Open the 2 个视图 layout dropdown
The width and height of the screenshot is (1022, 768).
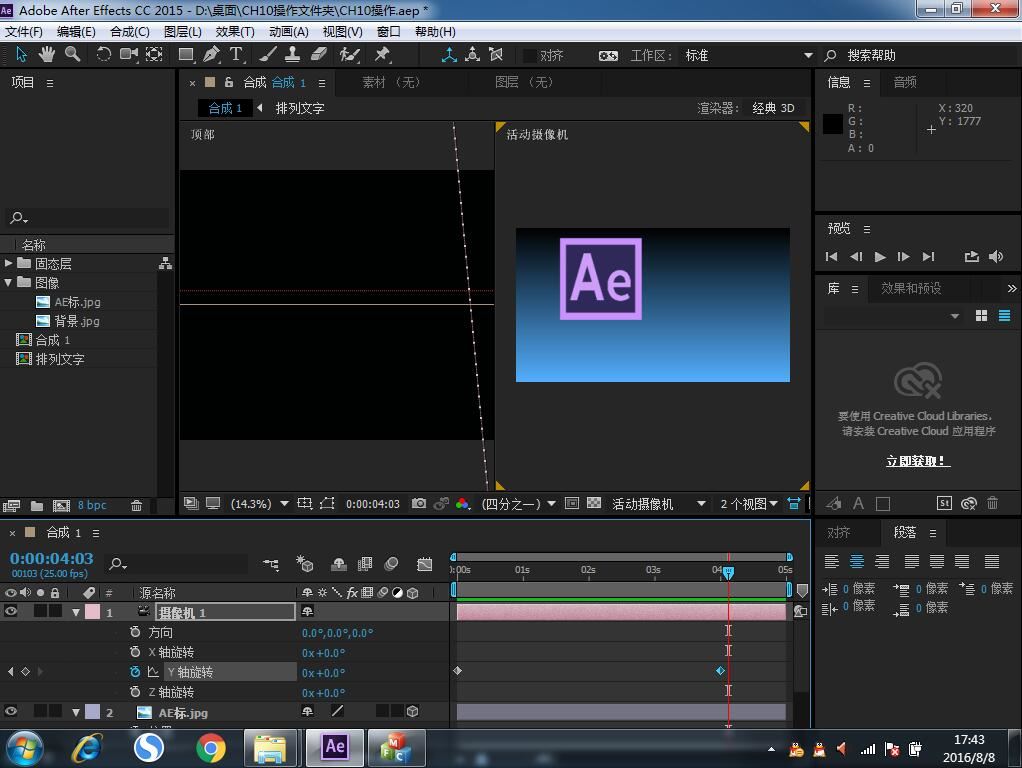point(749,504)
